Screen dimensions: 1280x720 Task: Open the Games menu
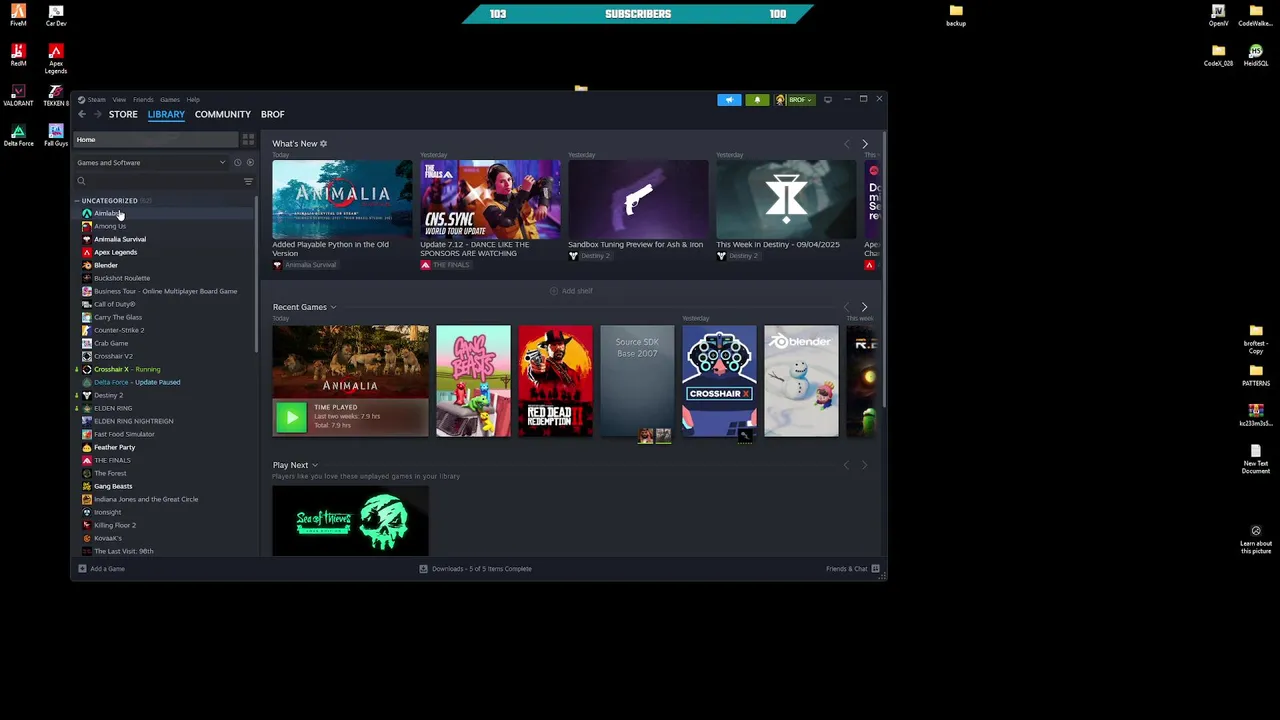coord(170,100)
